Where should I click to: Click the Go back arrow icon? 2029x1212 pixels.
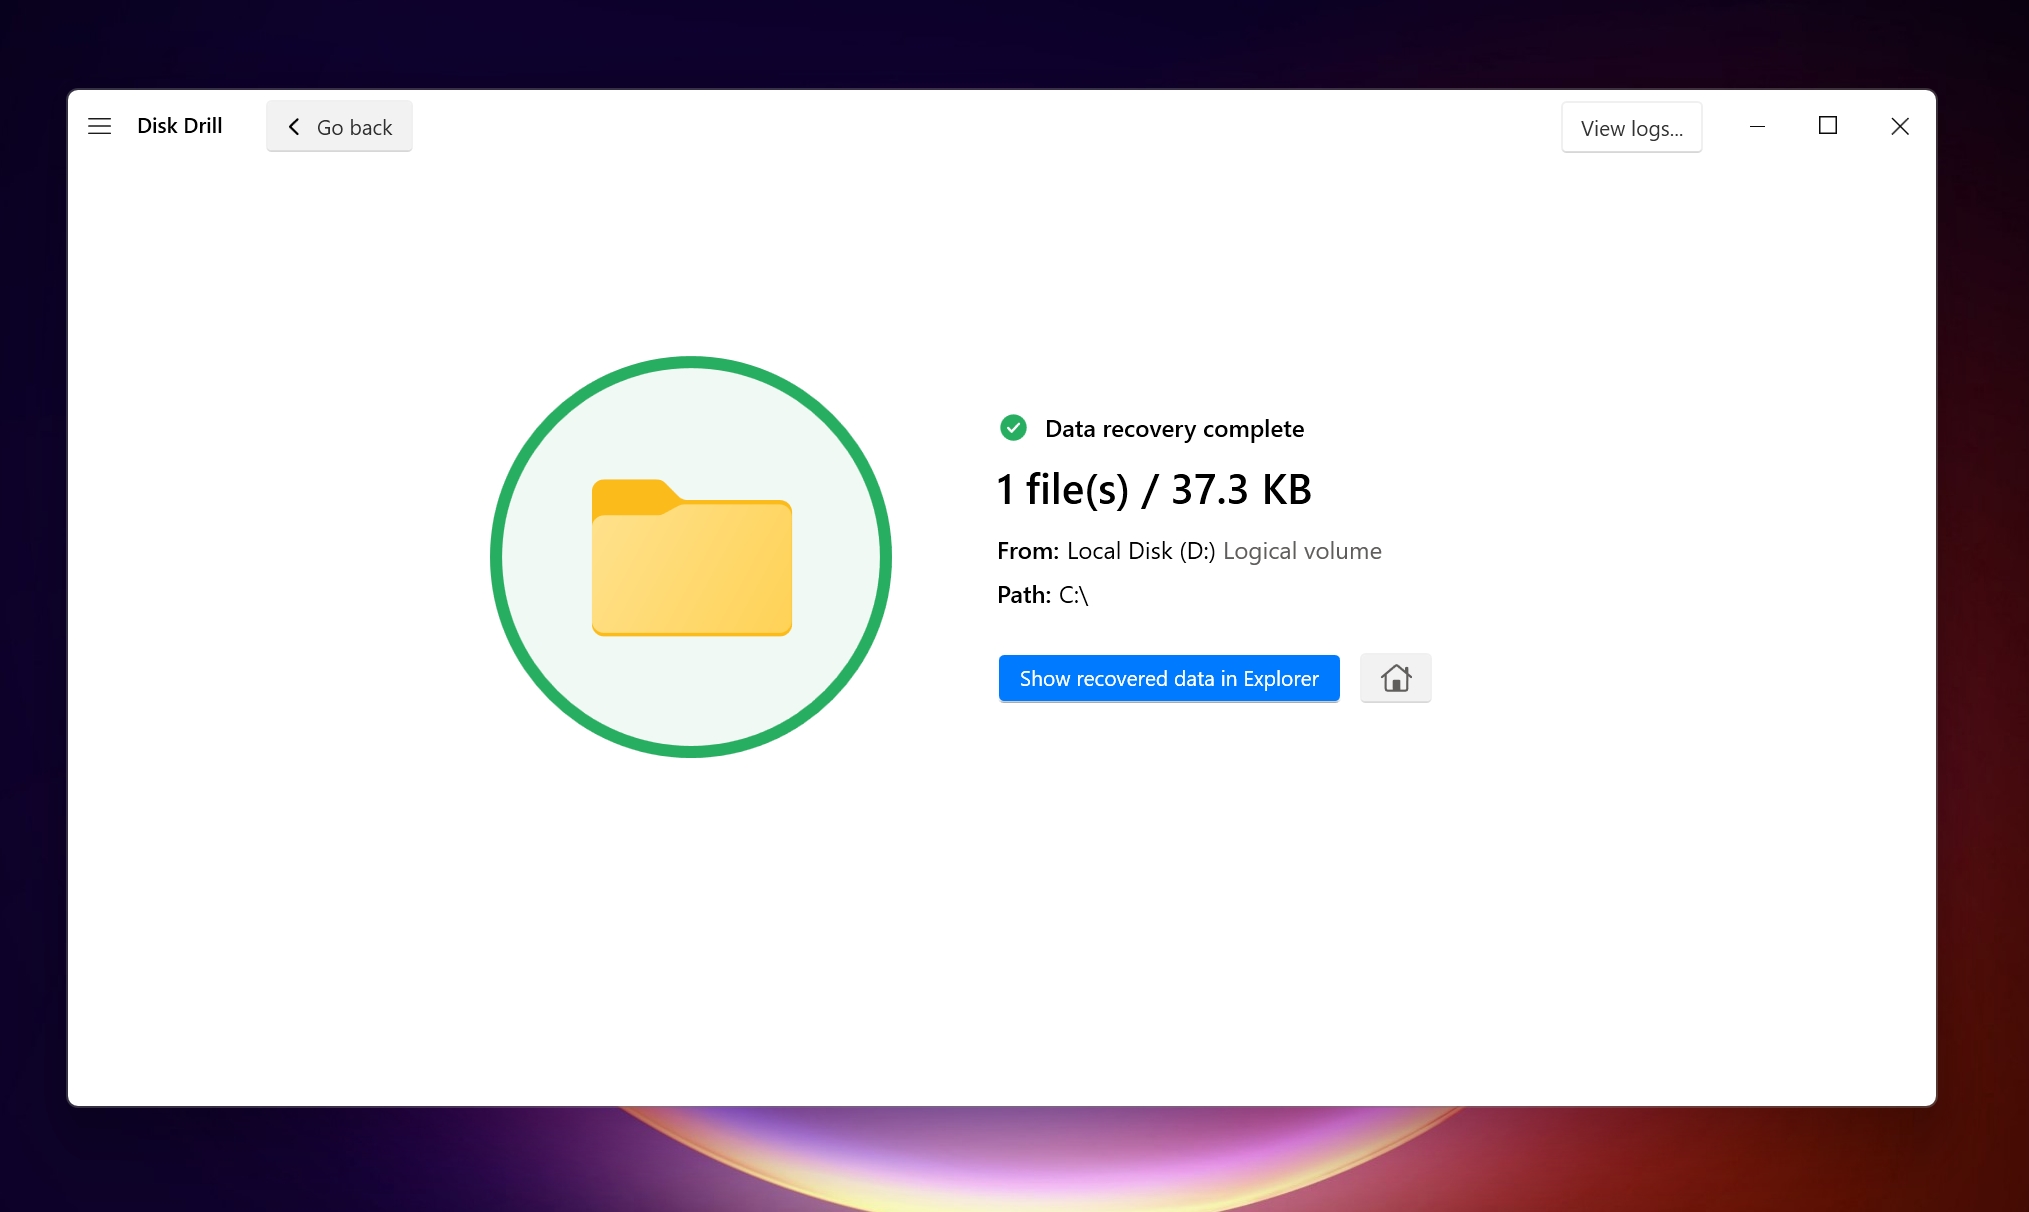coord(294,127)
